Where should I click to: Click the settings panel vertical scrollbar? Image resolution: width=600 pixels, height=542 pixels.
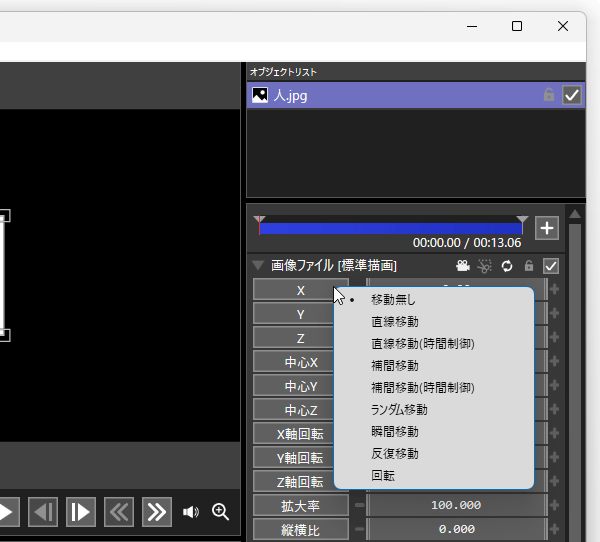[x=575, y=383]
